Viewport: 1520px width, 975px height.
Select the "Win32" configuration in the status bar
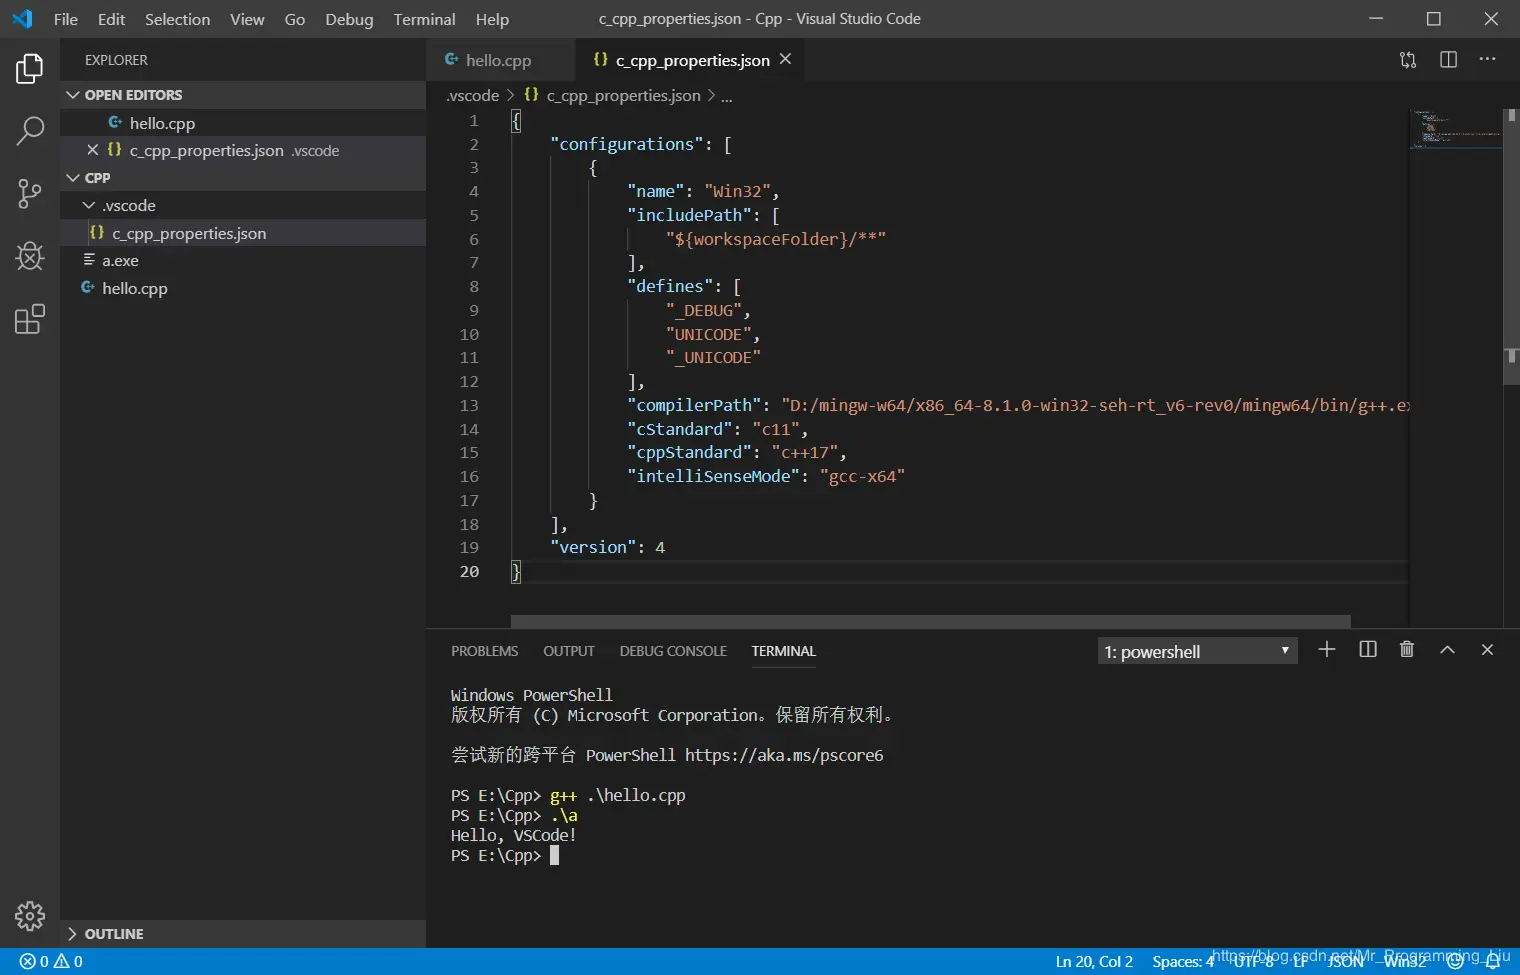(x=1405, y=962)
